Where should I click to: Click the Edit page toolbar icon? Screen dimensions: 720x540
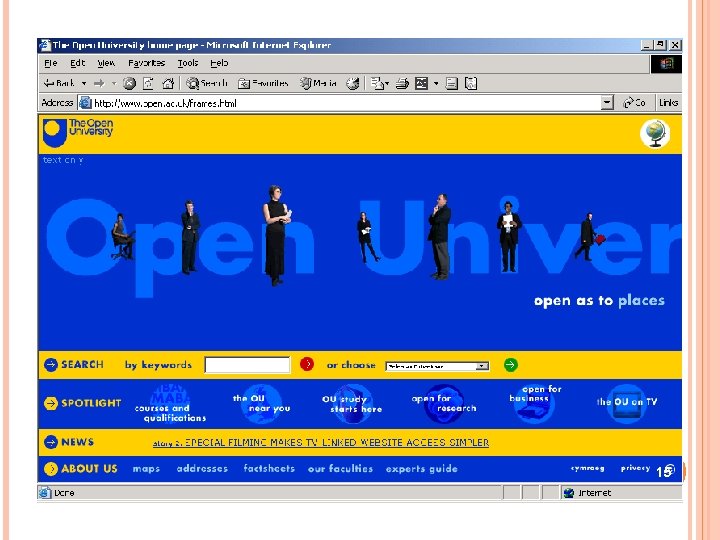(422, 83)
